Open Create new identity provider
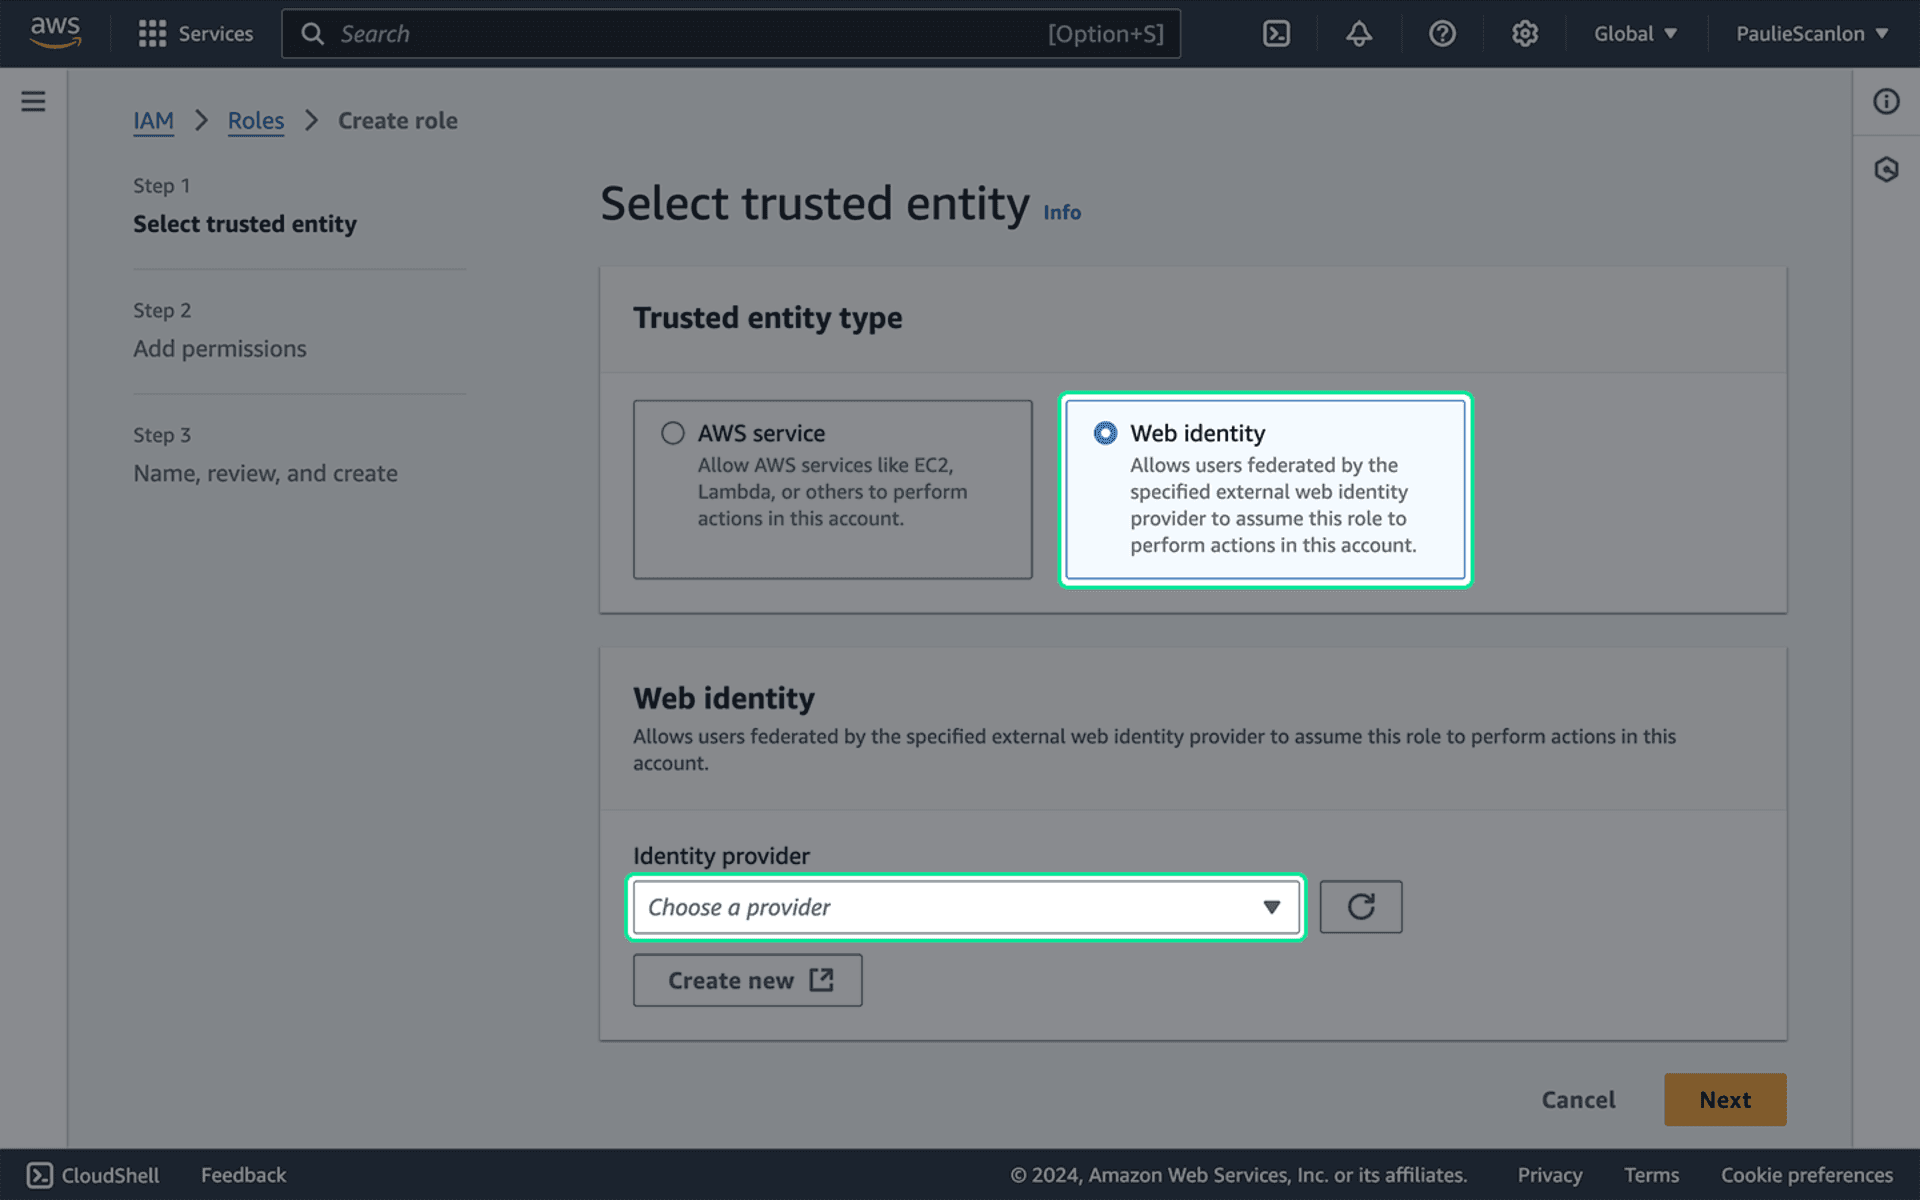 coord(747,980)
